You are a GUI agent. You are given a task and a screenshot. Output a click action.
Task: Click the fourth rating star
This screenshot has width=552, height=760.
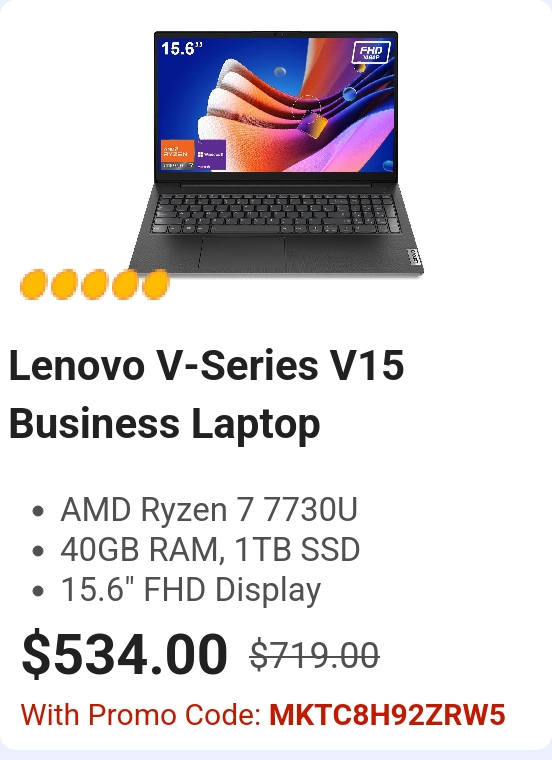click(125, 285)
